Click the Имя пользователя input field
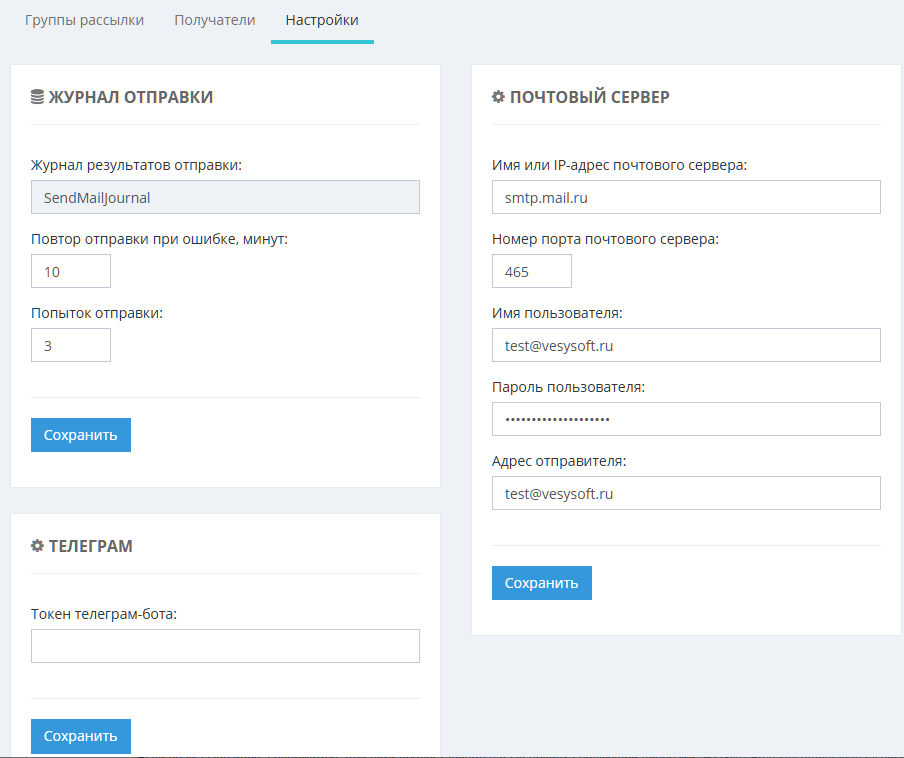Viewport: 904px width, 758px height. click(x=686, y=345)
